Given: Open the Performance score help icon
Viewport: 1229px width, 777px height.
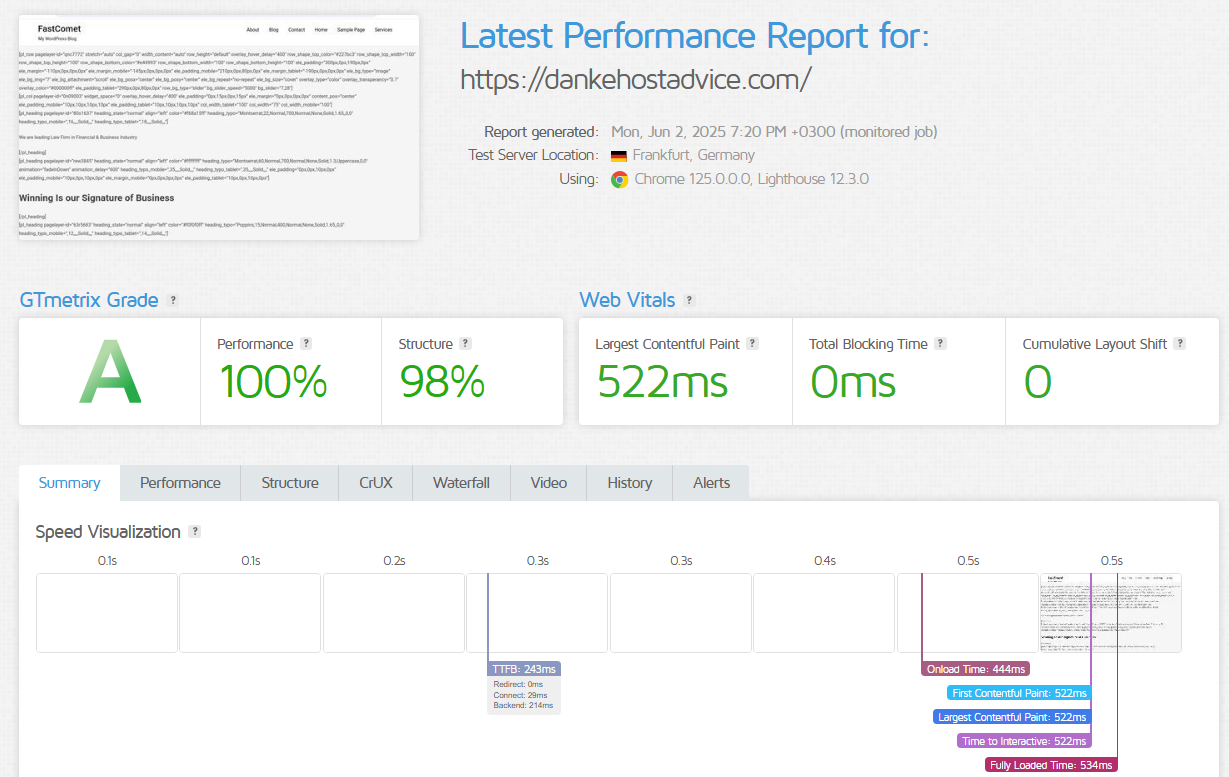Looking at the screenshot, I should point(306,343).
